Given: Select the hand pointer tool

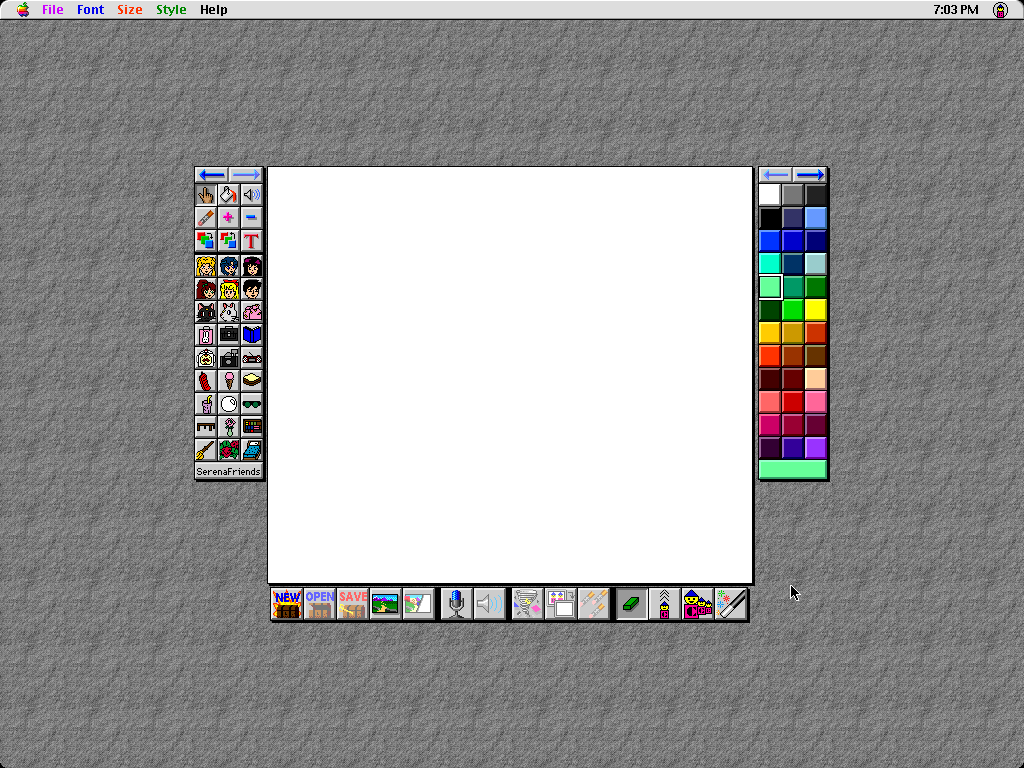Looking at the screenshot, I should (x=206, y=195).
